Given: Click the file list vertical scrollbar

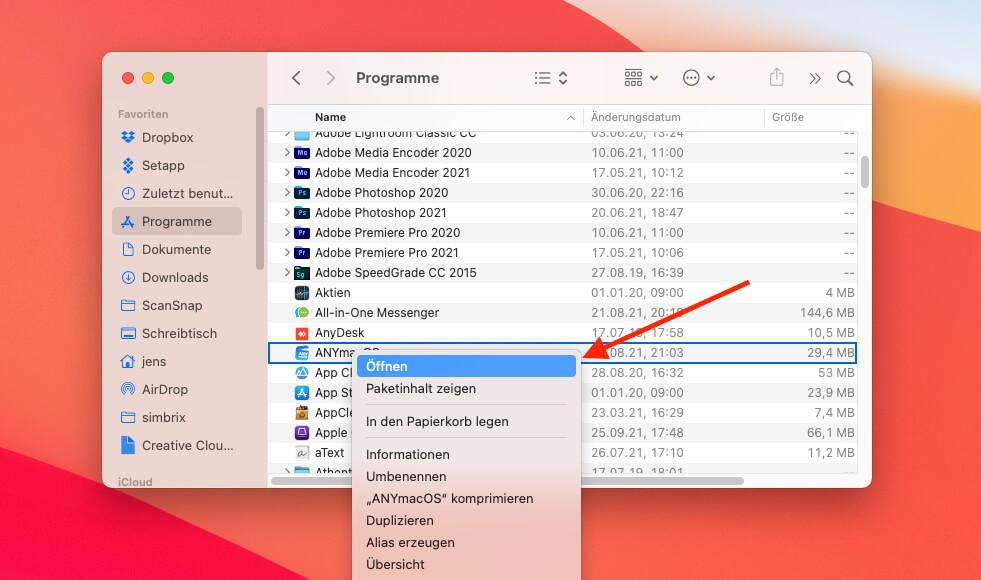Looking at the screenshot, I should 865,171.
